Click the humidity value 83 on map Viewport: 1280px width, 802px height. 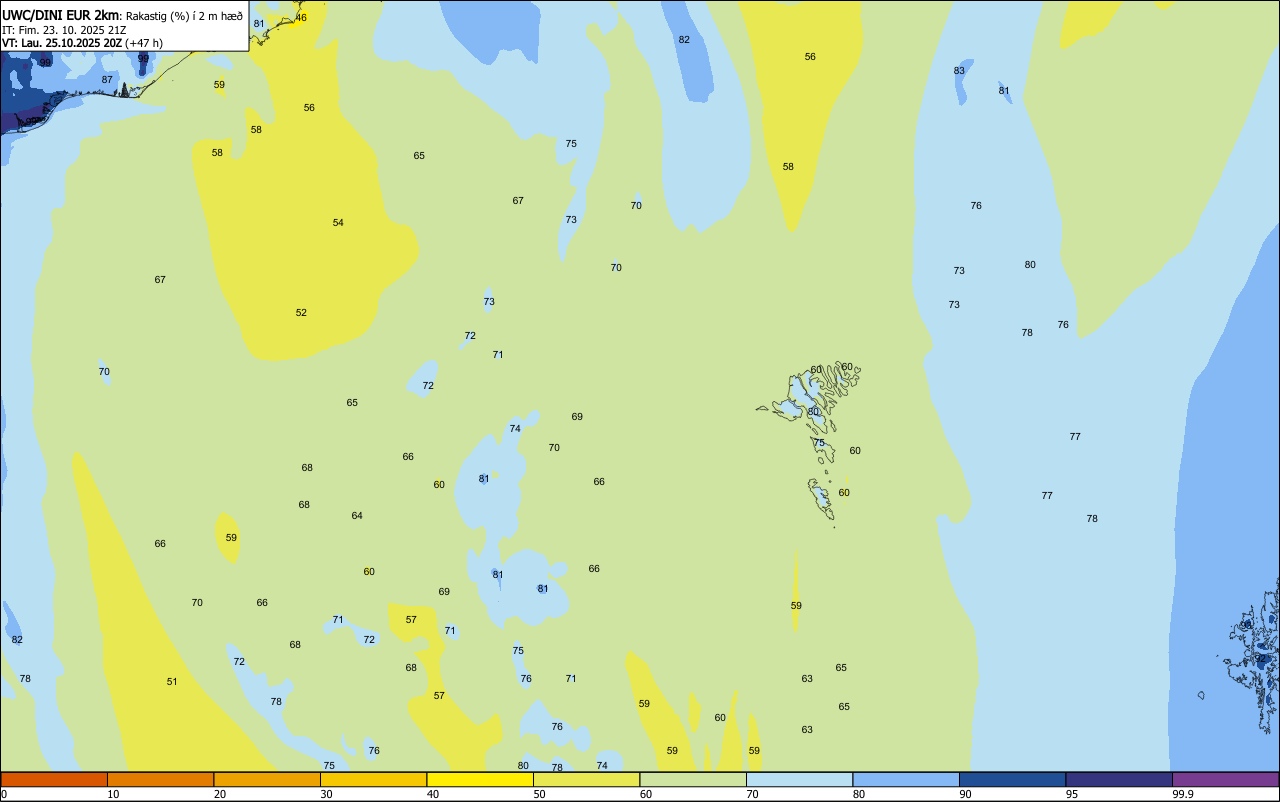click(959, 71)
